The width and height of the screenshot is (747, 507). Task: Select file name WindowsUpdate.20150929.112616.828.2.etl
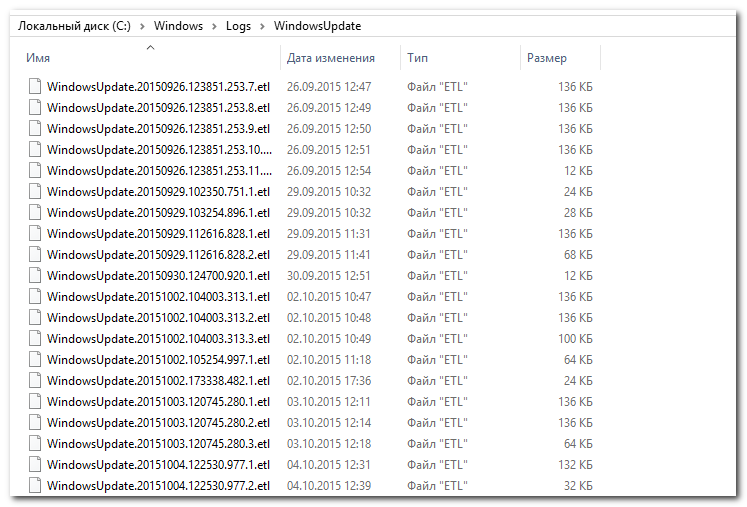(158, 254)
